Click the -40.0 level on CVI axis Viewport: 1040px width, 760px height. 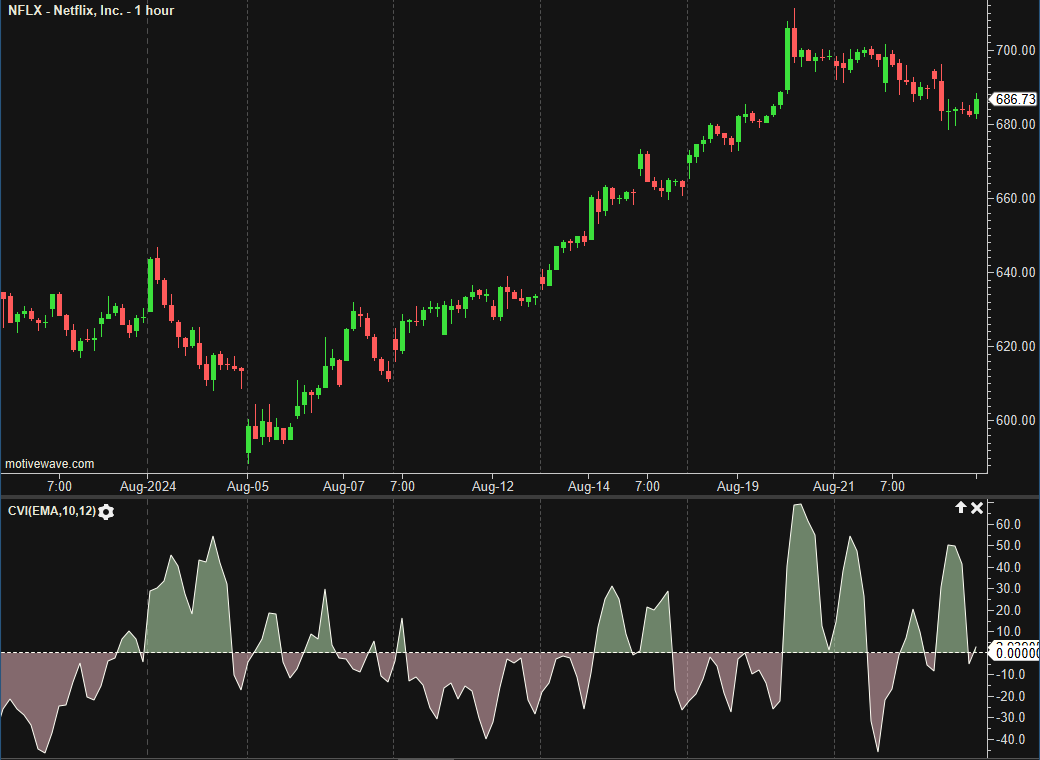click(x=1008, y=739)
